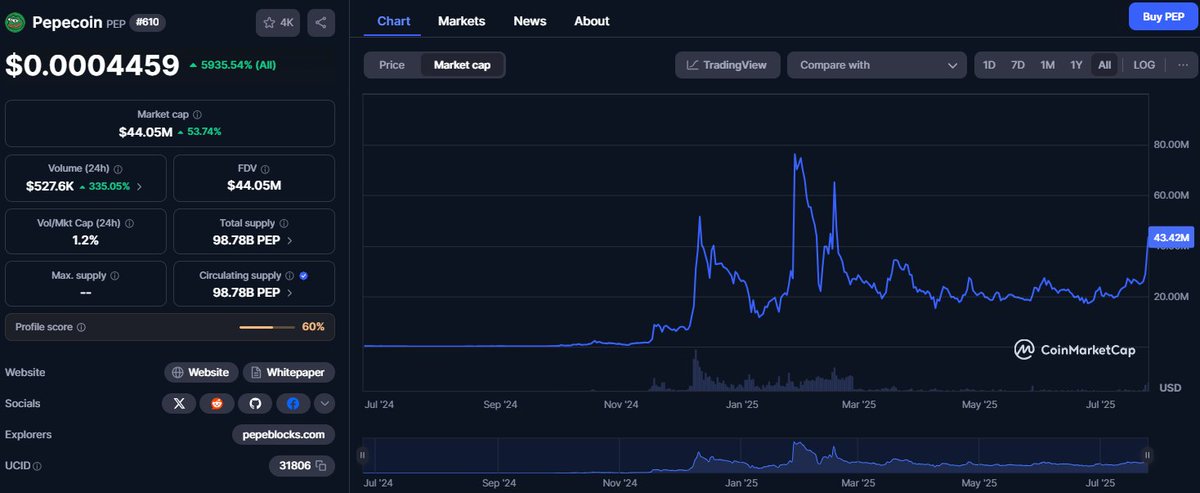This screenshot has height=493, width=1200.
Task: Expand Total supply 98.78B PEP arrow
Action: [x=290, y=240]
